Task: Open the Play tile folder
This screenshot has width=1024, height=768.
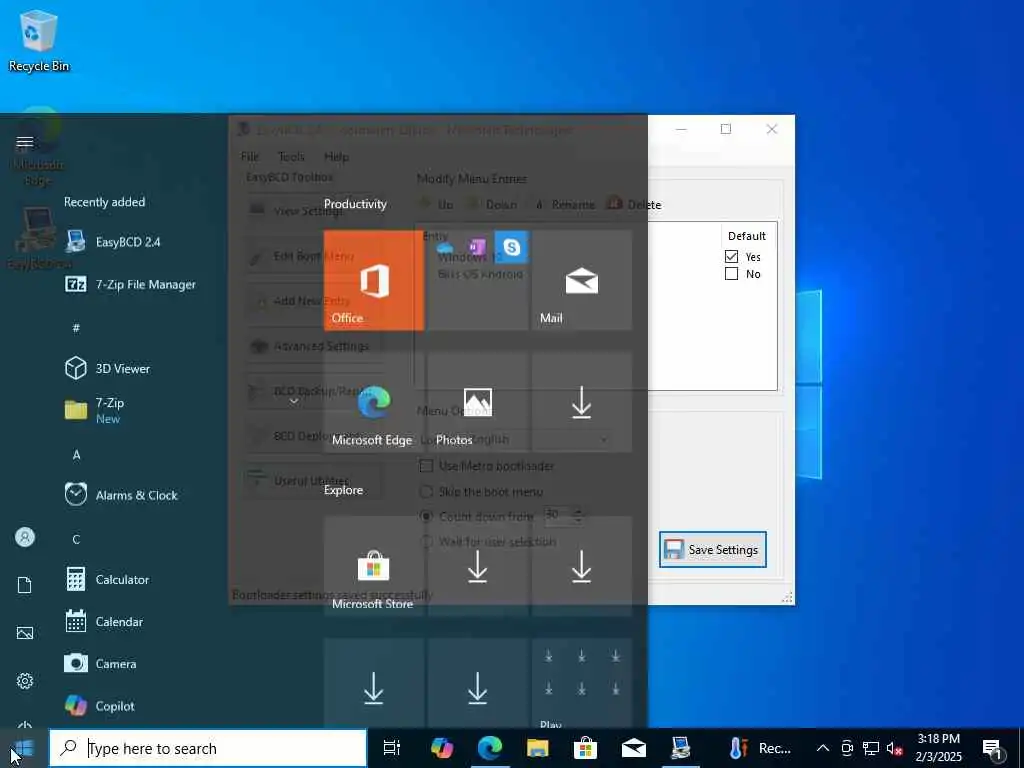Action: click(582, 682)
